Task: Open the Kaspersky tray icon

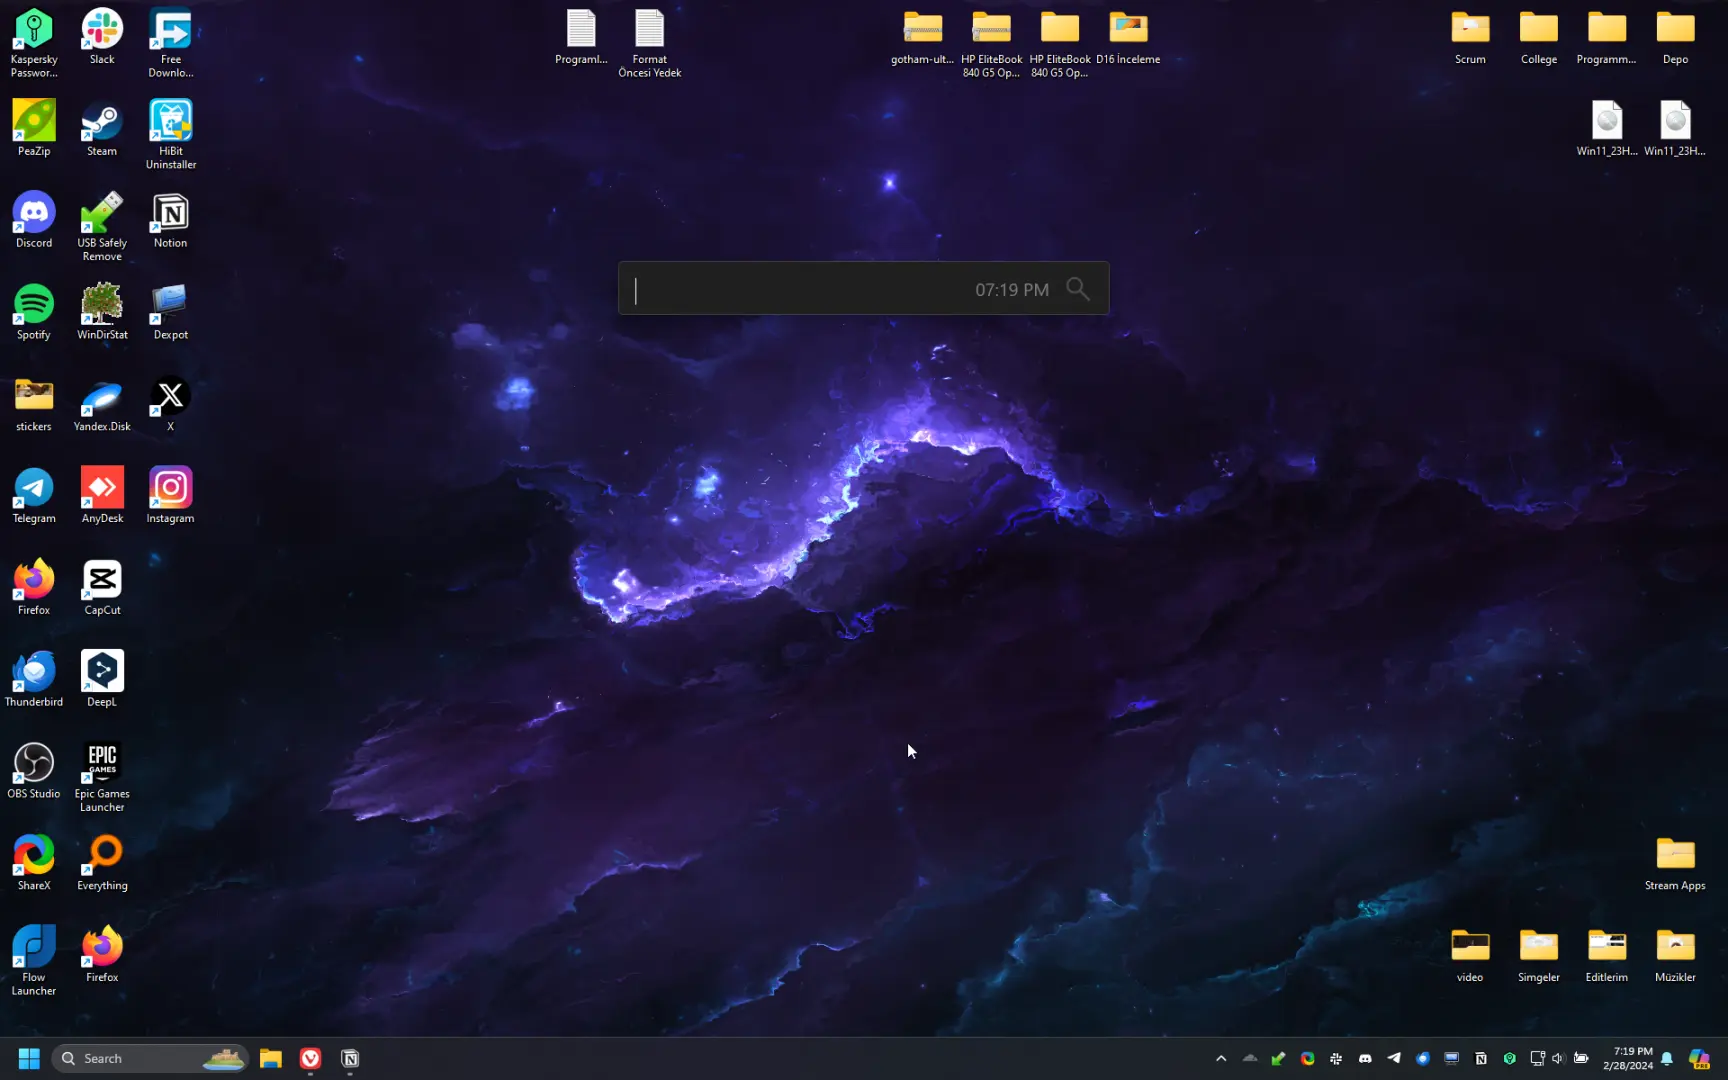Action: tap(1510, 1058)
